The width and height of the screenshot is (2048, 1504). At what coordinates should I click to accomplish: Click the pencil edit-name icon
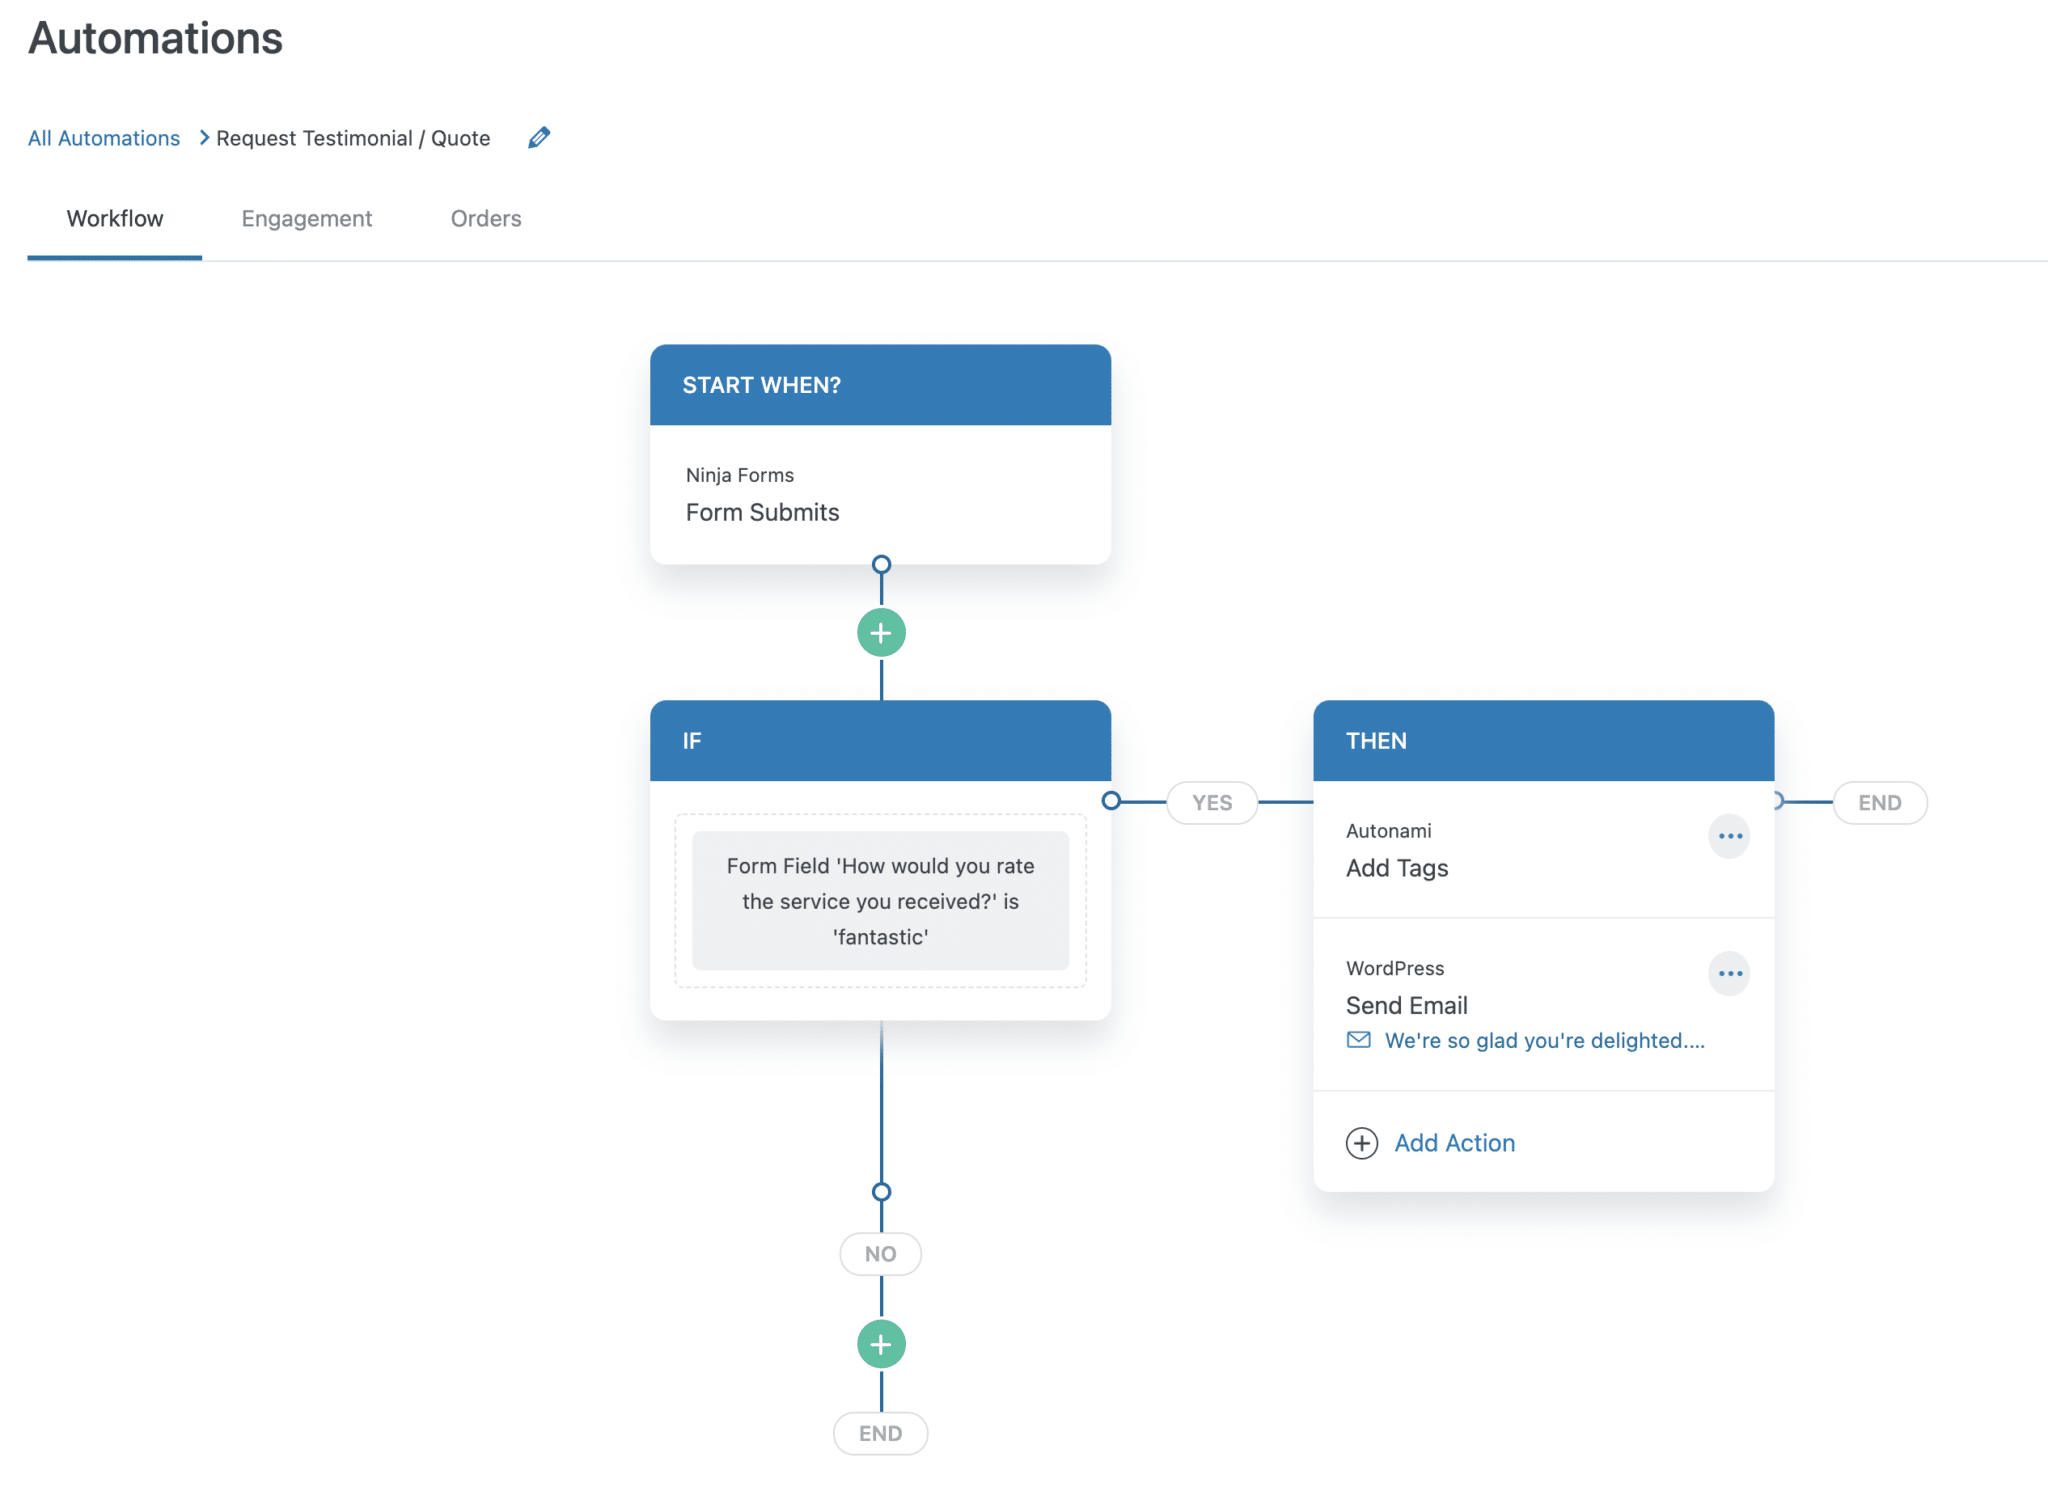click(x=539, y=137)
